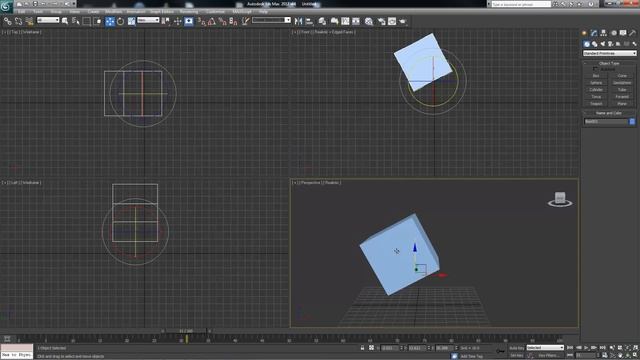This screenshot has height=360, width=640.
Task: Open the Named Selection Sets dropdown
Action: pyautogui.click(x=271, y=20)
